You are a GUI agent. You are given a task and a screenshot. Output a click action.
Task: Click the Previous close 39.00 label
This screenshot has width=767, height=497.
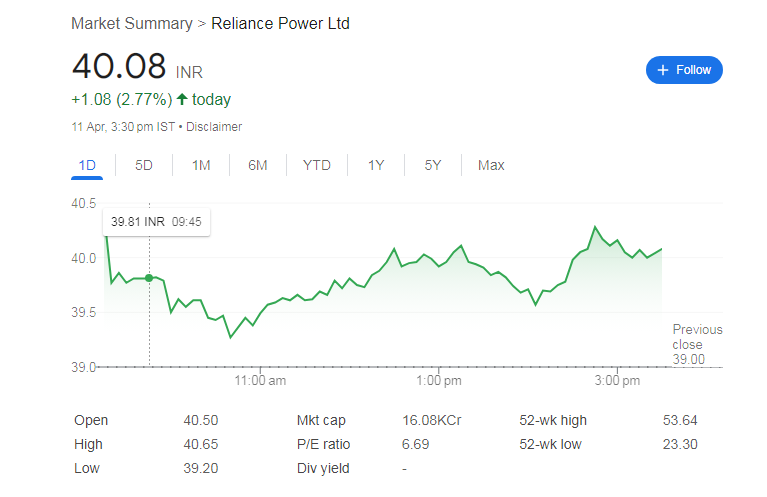coord(697,344)
